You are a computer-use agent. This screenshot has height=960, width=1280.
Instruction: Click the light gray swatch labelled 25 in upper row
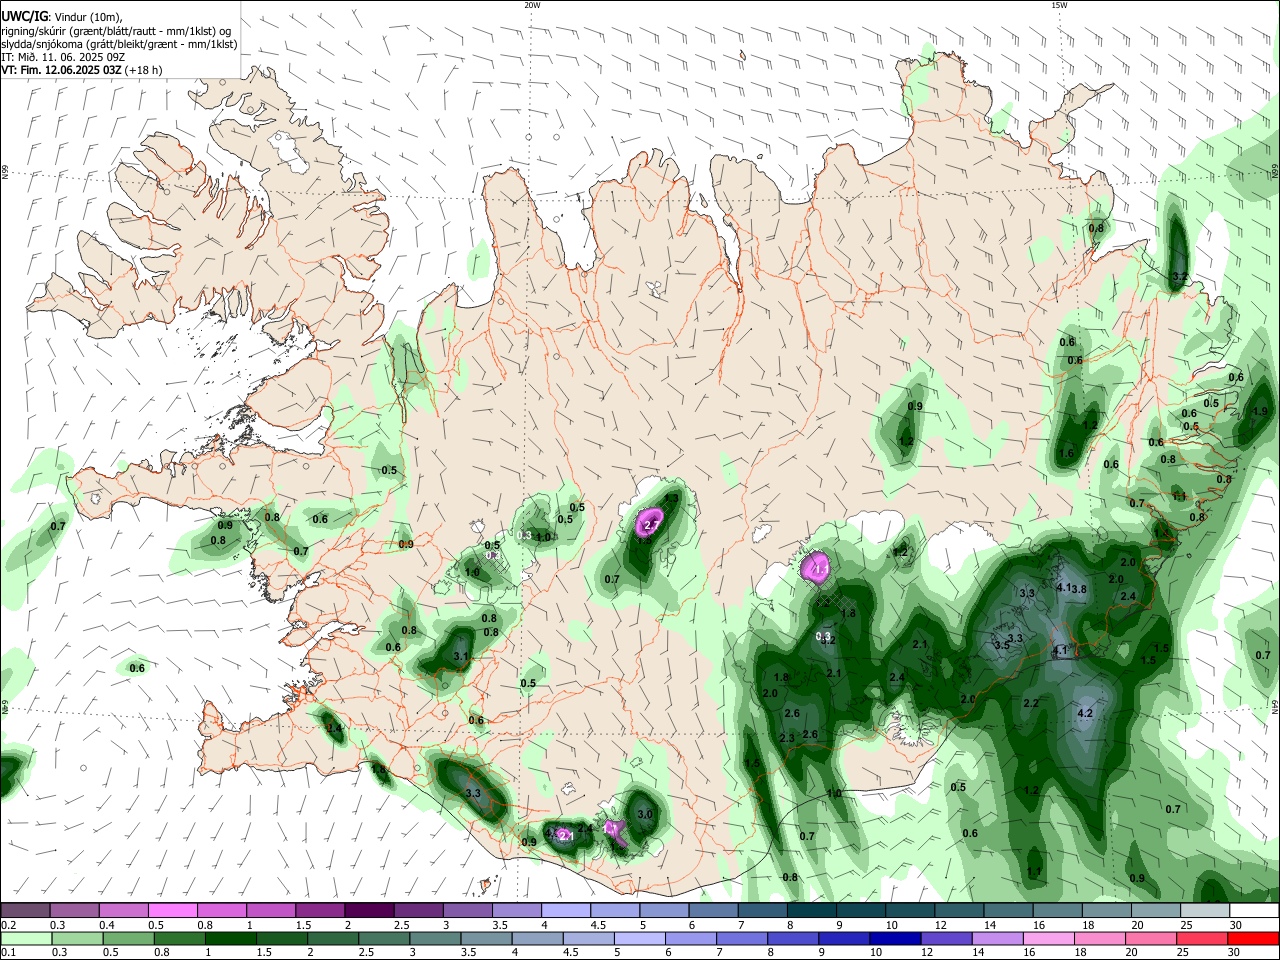[x=1205, y=910]
